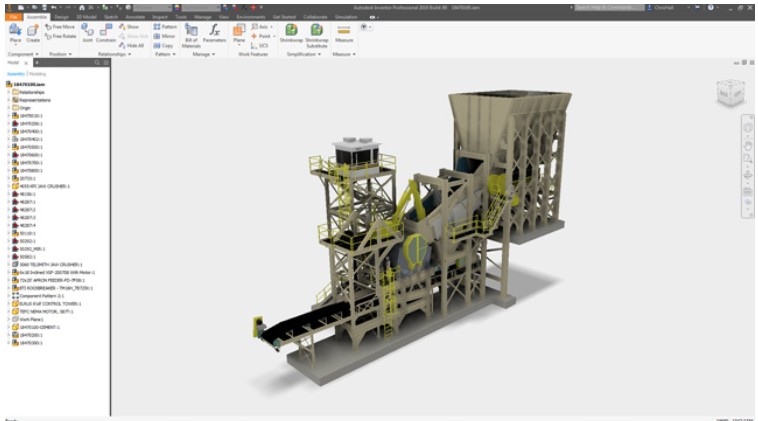Select the work Plane tool
This screenshot has height=421, width=758.
pyautogui.click(x=239, y=34)
